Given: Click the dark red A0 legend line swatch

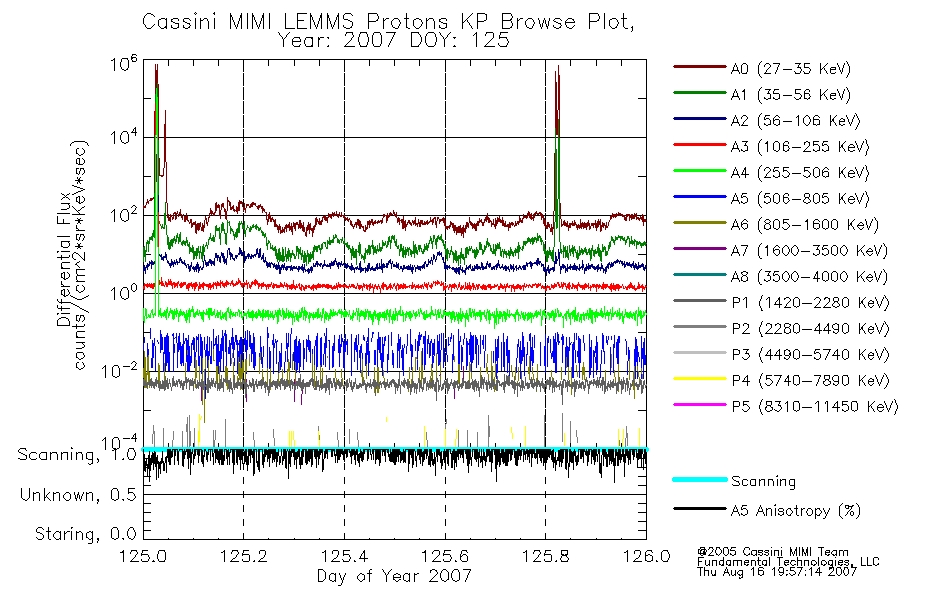Looking at the screenshot, I should (x=699, y=67).
